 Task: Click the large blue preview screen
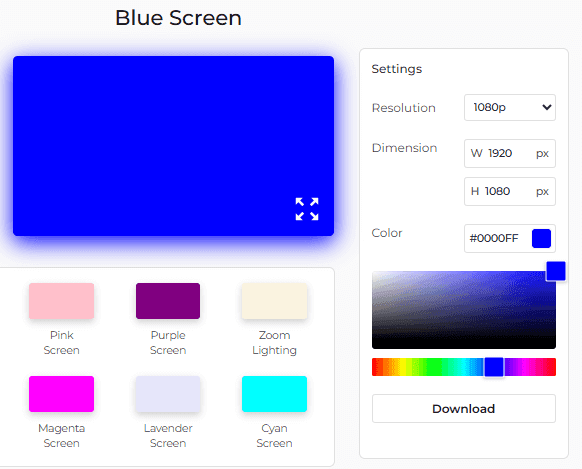click(173, 146)
